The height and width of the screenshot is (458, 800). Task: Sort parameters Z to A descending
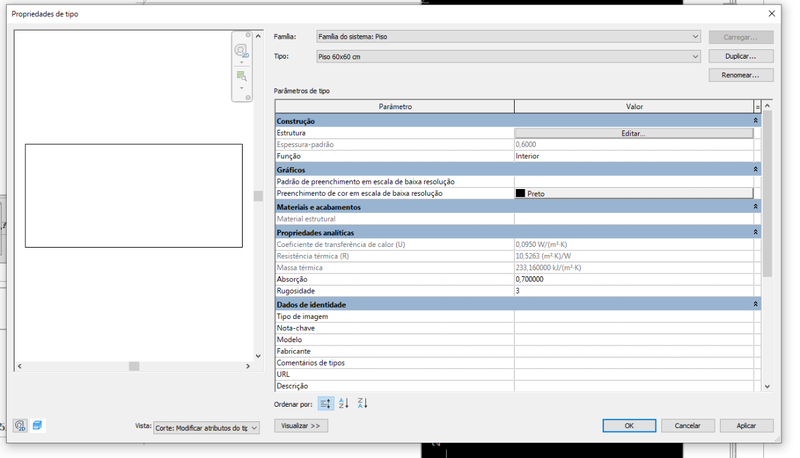(x=362, y=403)
